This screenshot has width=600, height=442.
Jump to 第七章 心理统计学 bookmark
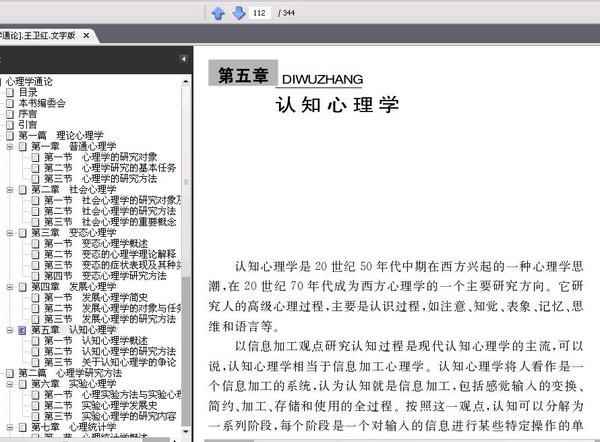[73, 427]
